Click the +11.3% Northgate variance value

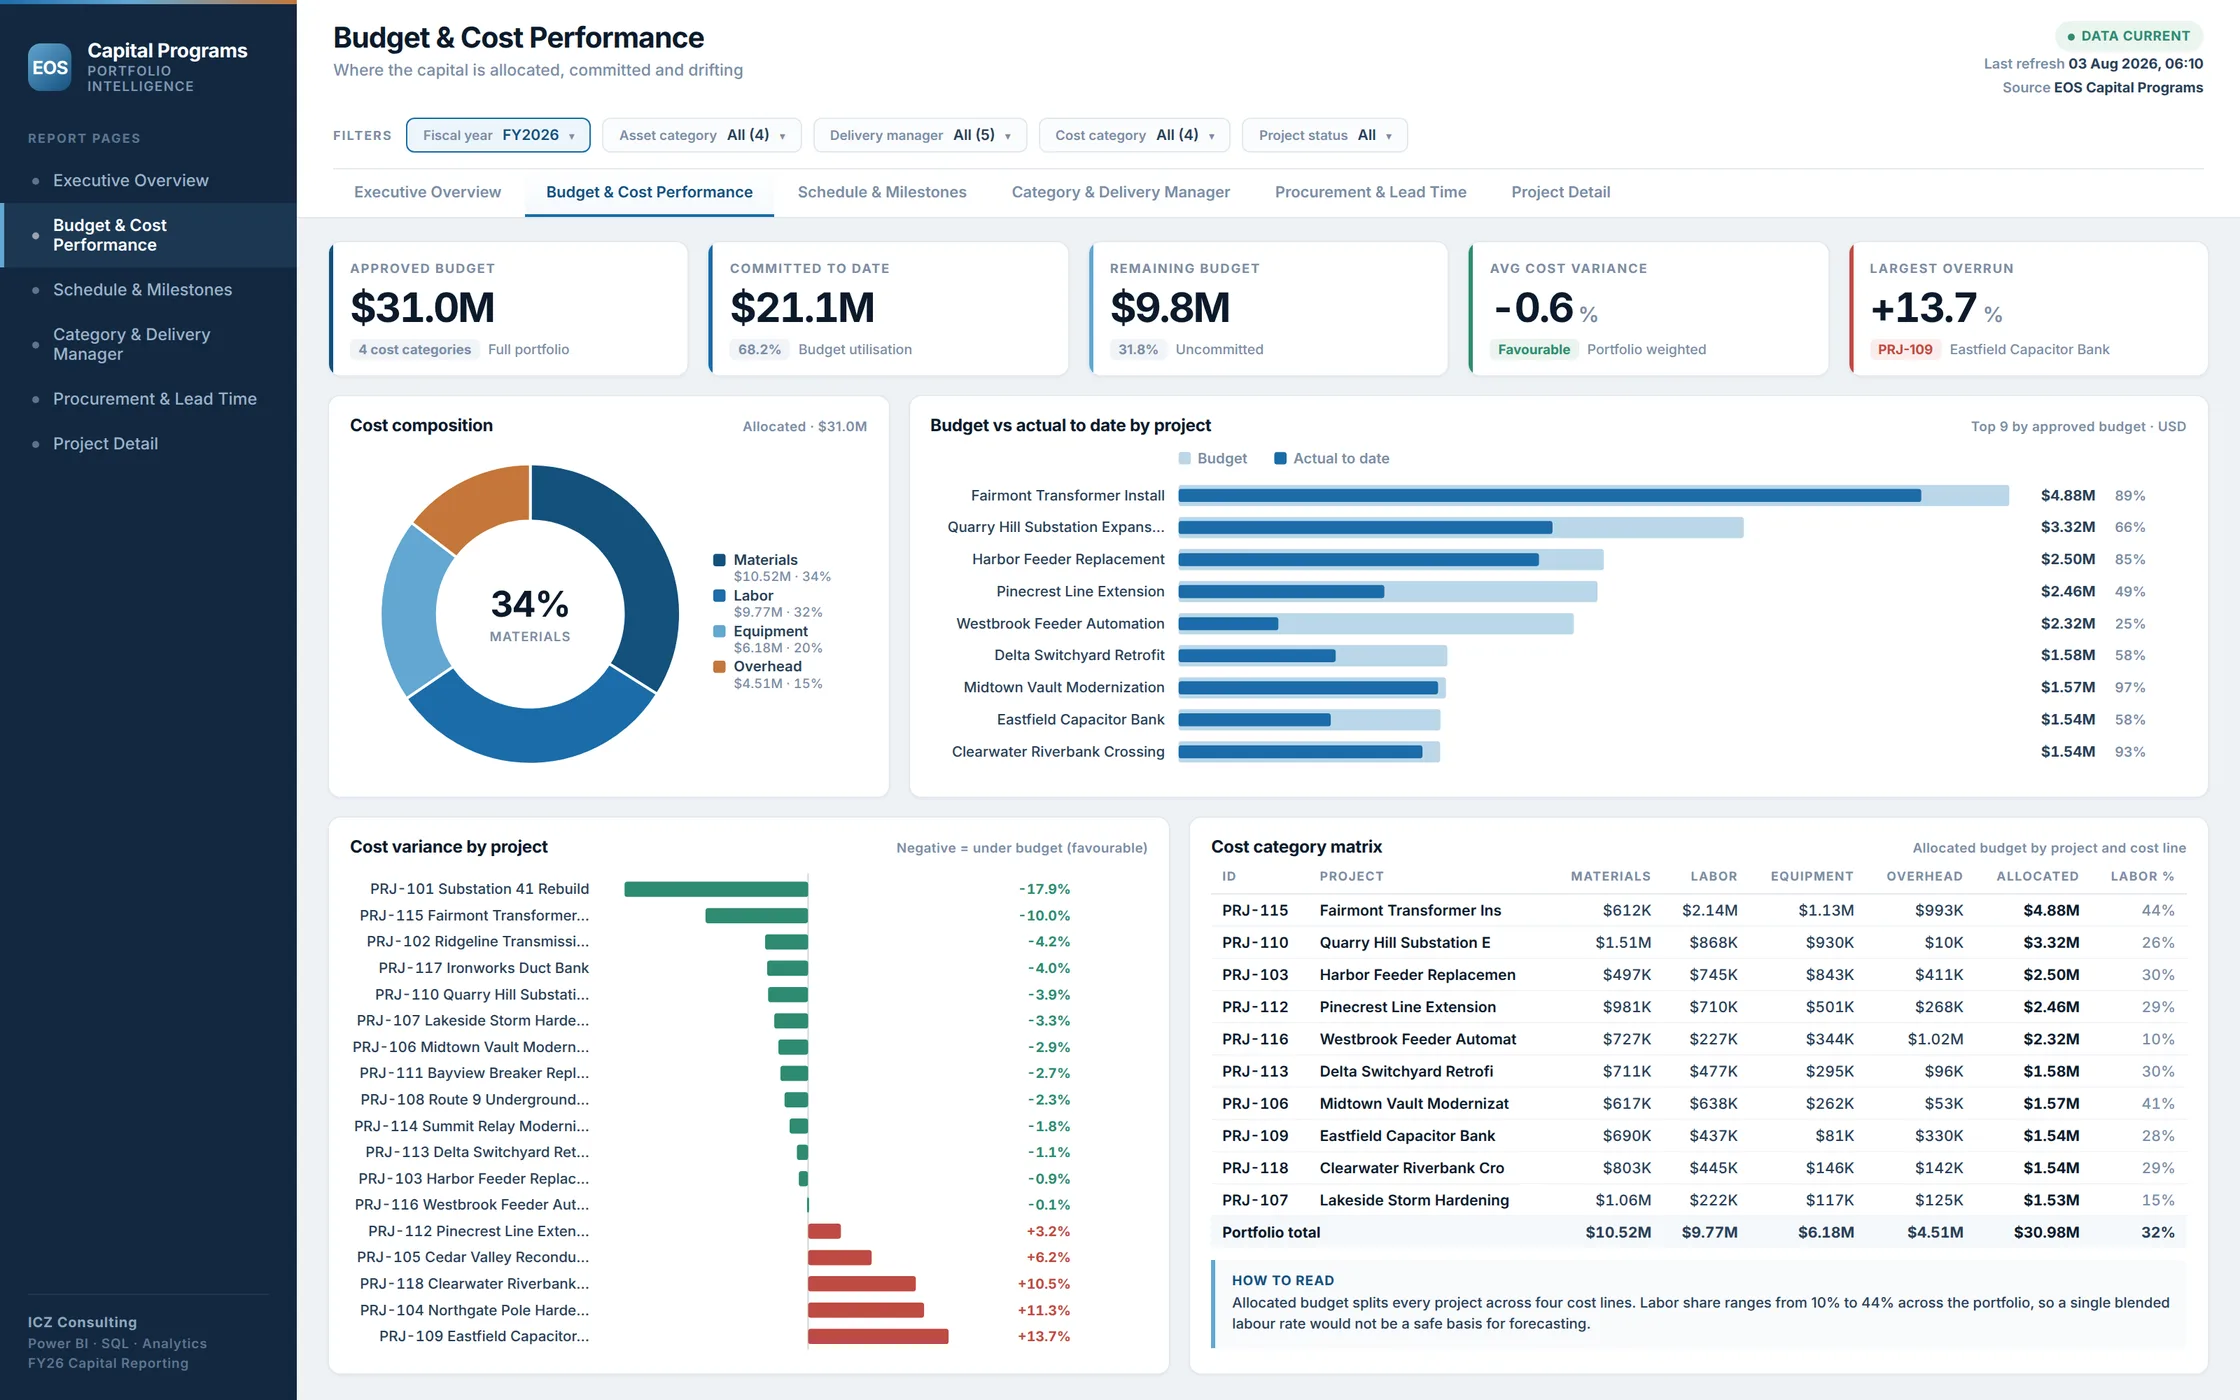(1043, 1310)
